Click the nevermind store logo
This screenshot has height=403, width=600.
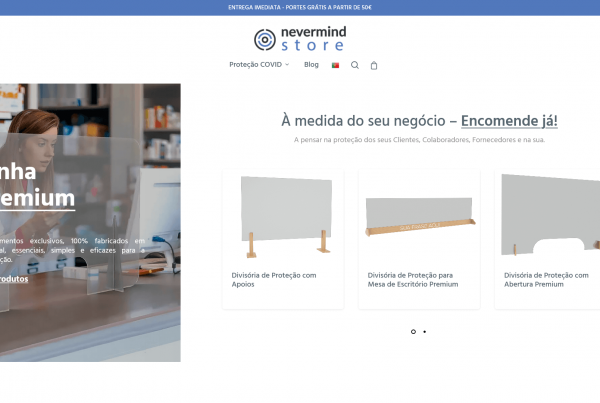pyautogui.click(x=300, y=39)
